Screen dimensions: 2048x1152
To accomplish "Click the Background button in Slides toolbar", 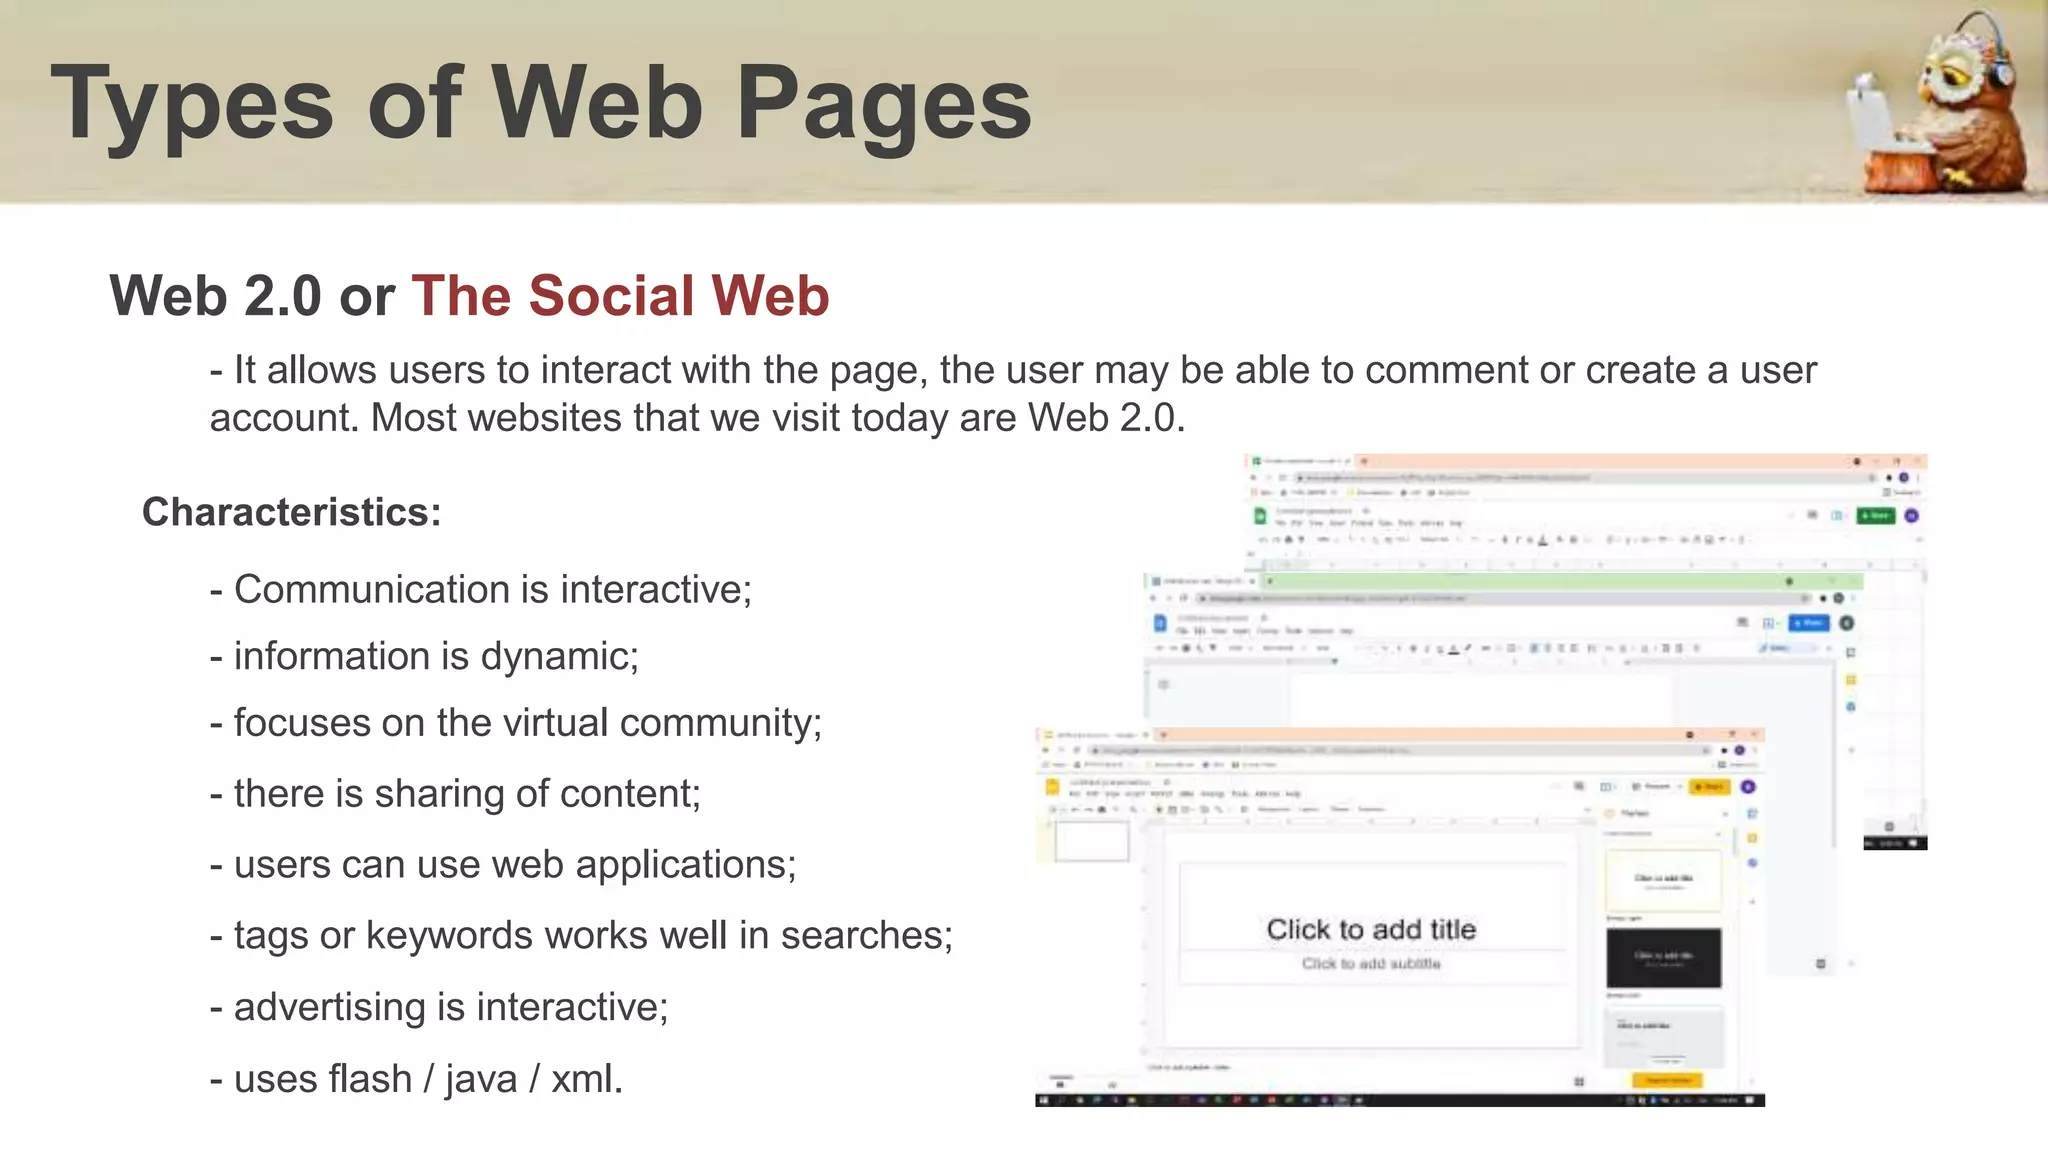I will (1274, 809).
